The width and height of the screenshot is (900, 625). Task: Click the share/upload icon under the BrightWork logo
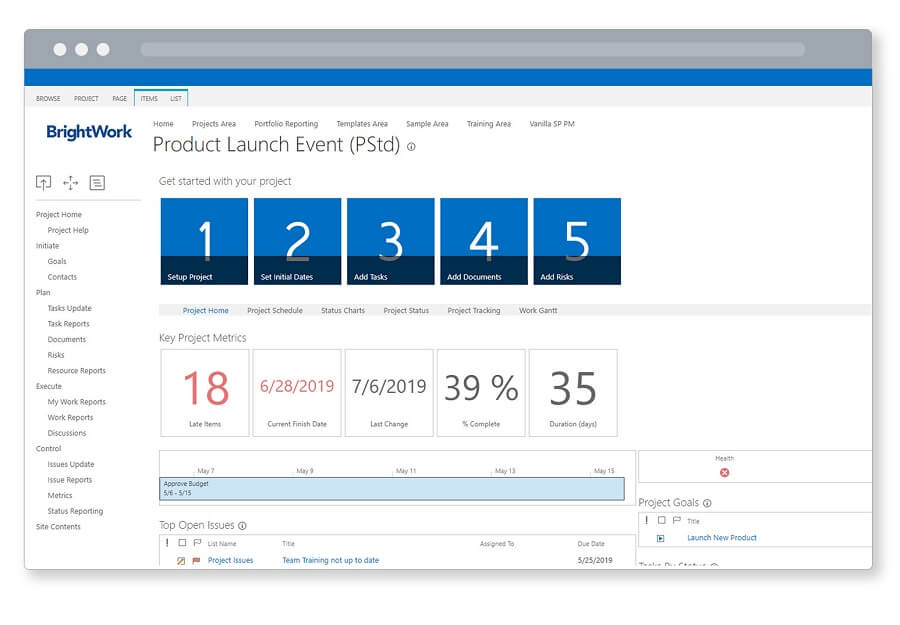pyautogui.click(x=43, y=182)
